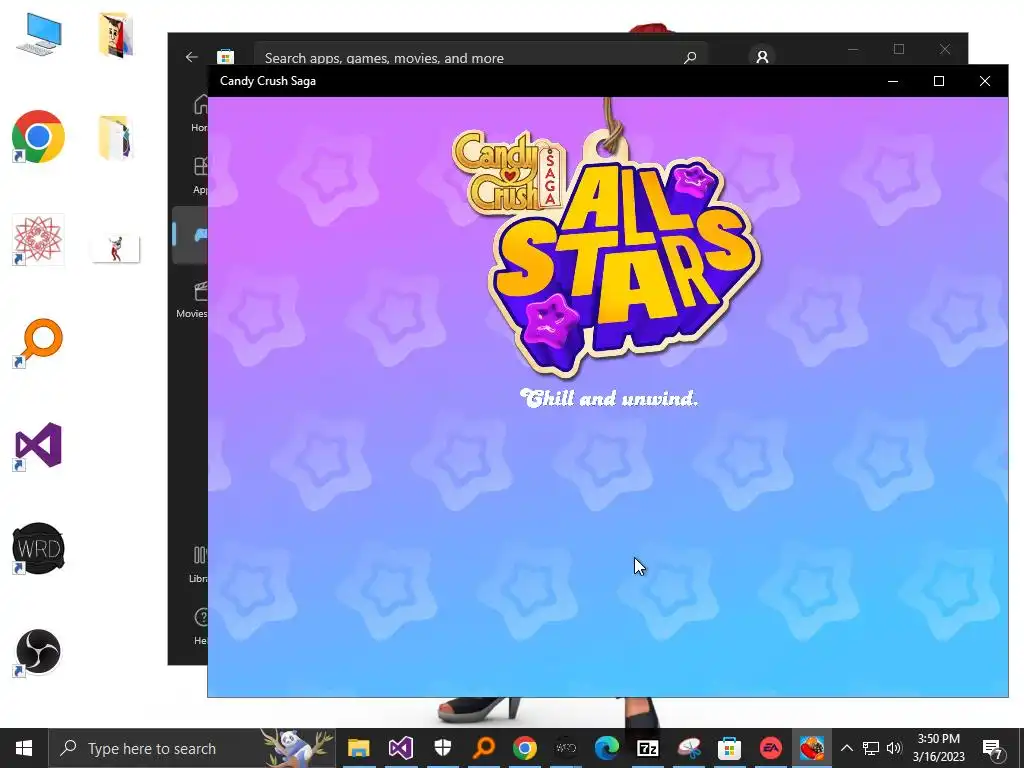This screenshot has height=768, width=1024.
Task: Open the second folder icon on desktop
Action: [116, 137]
